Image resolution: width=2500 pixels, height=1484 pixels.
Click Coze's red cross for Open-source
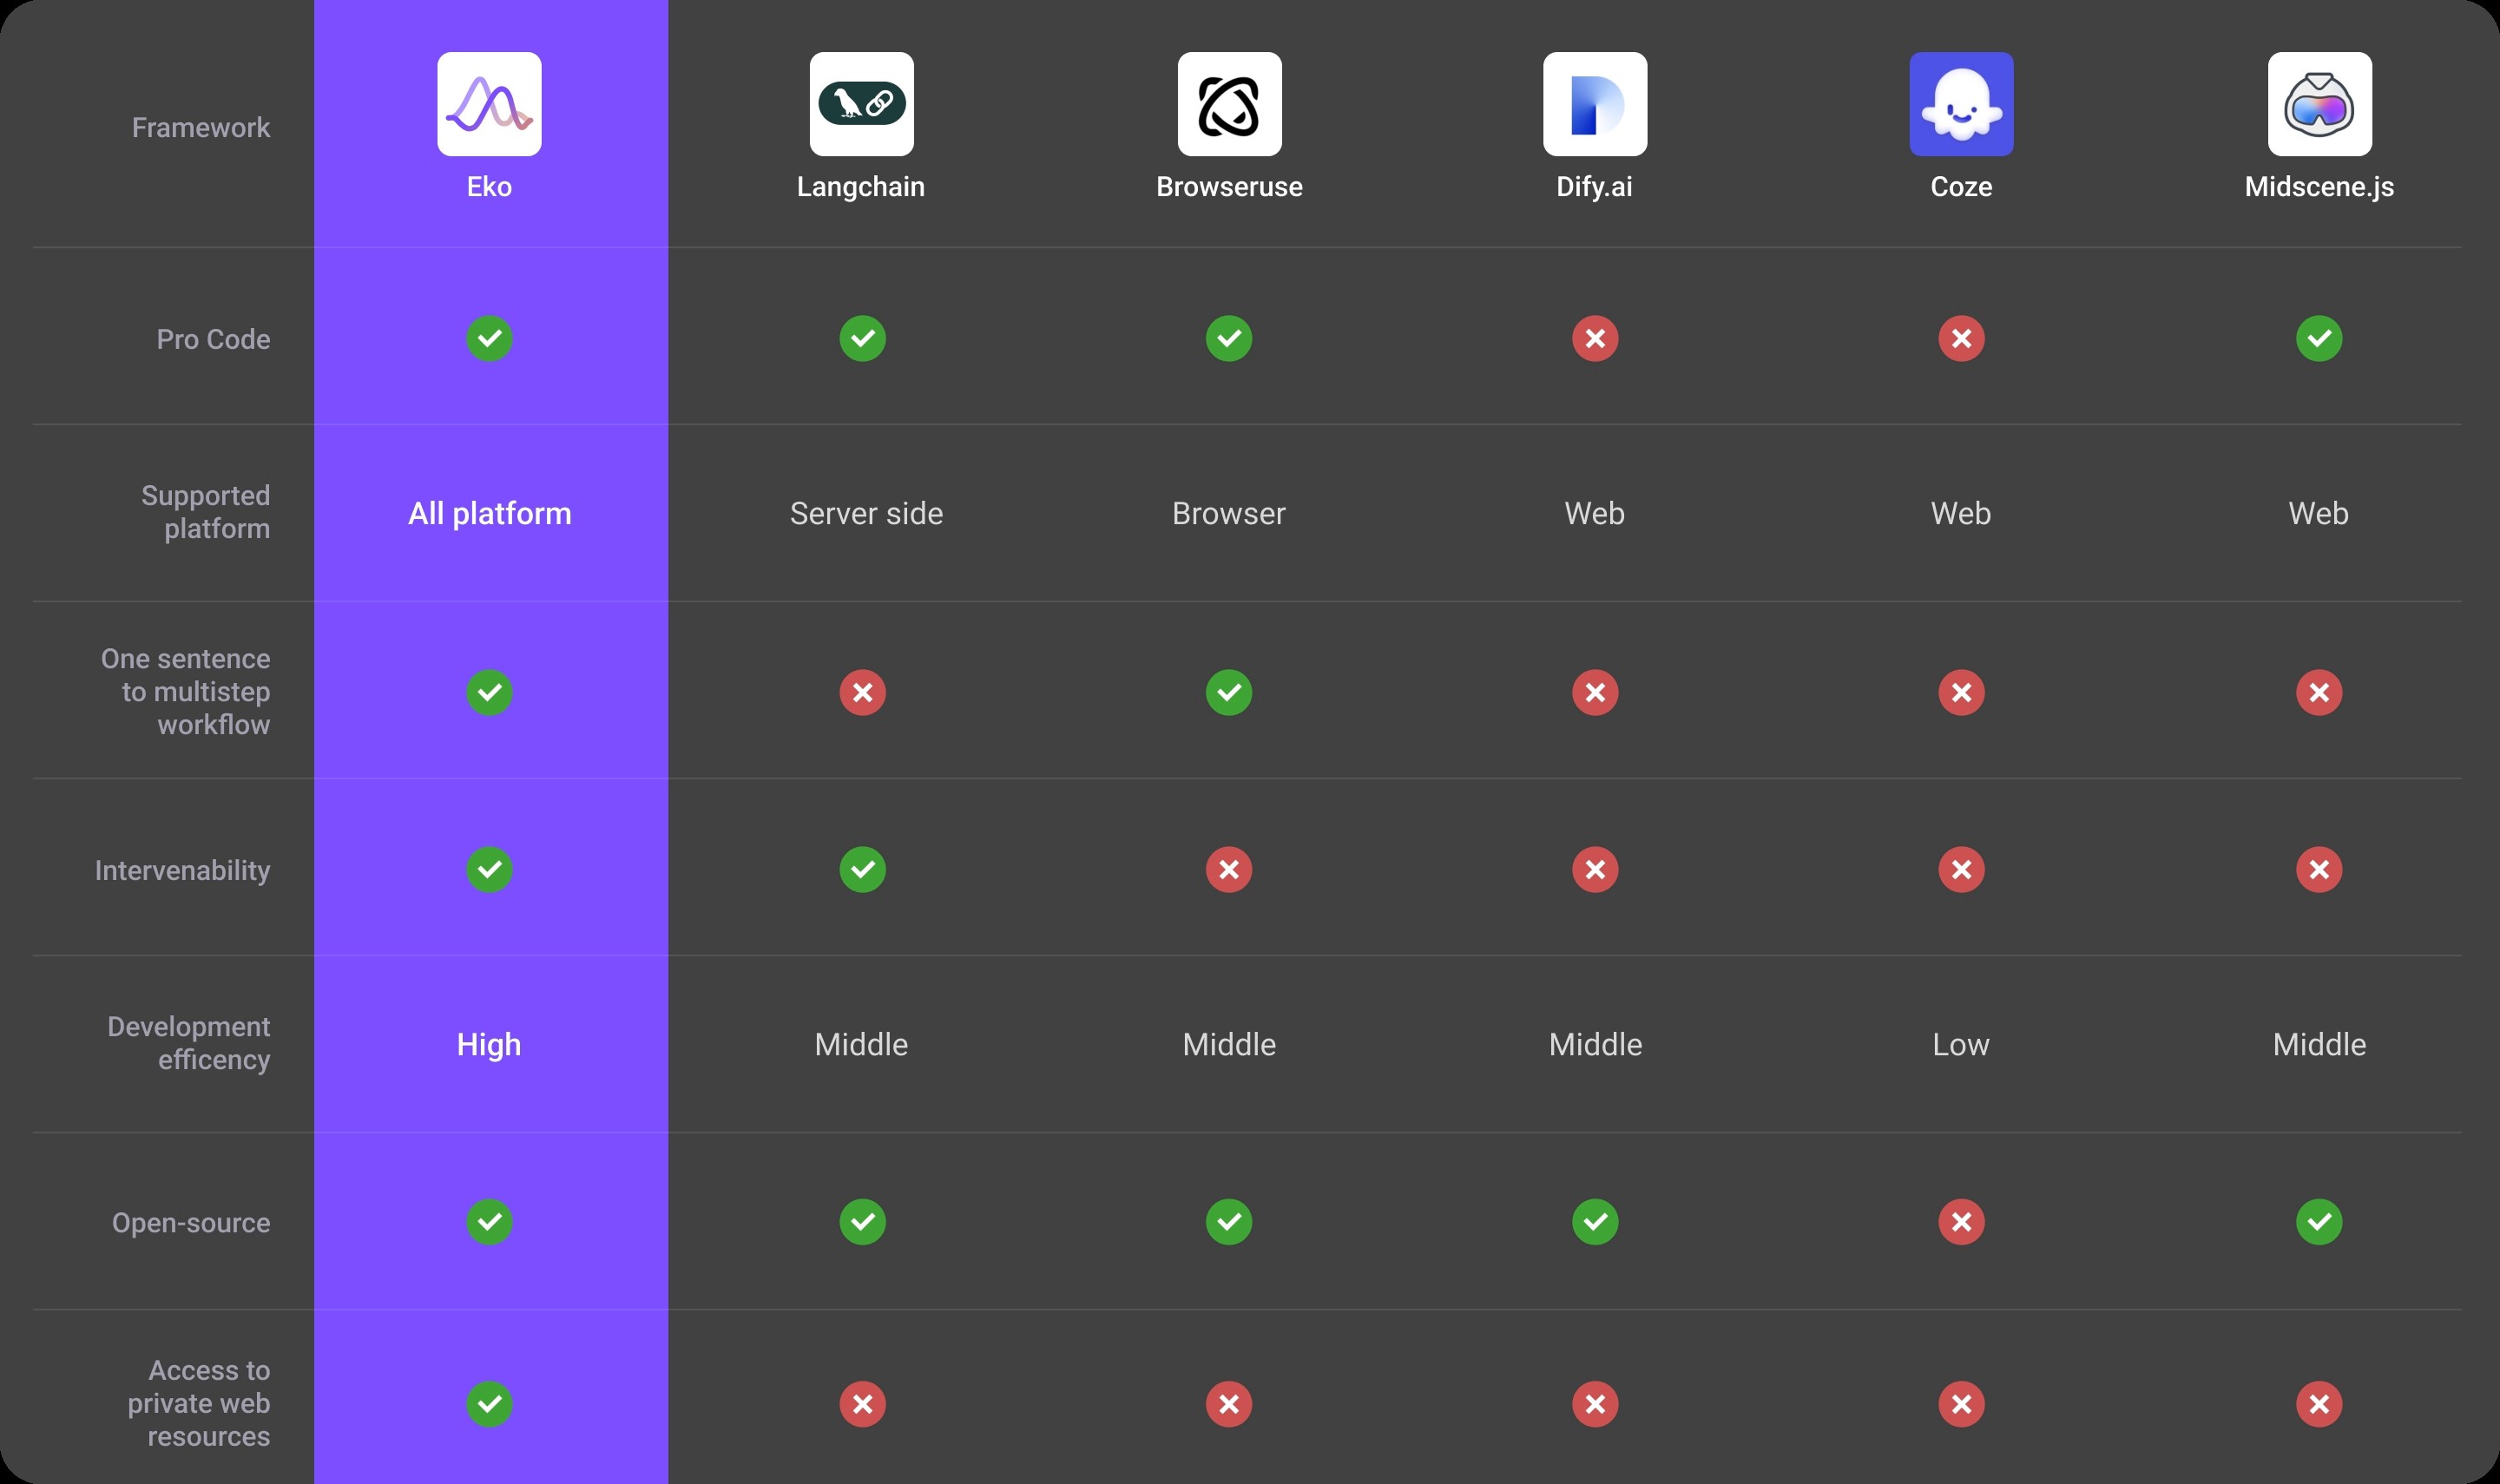click(x=1960, y=1221)
